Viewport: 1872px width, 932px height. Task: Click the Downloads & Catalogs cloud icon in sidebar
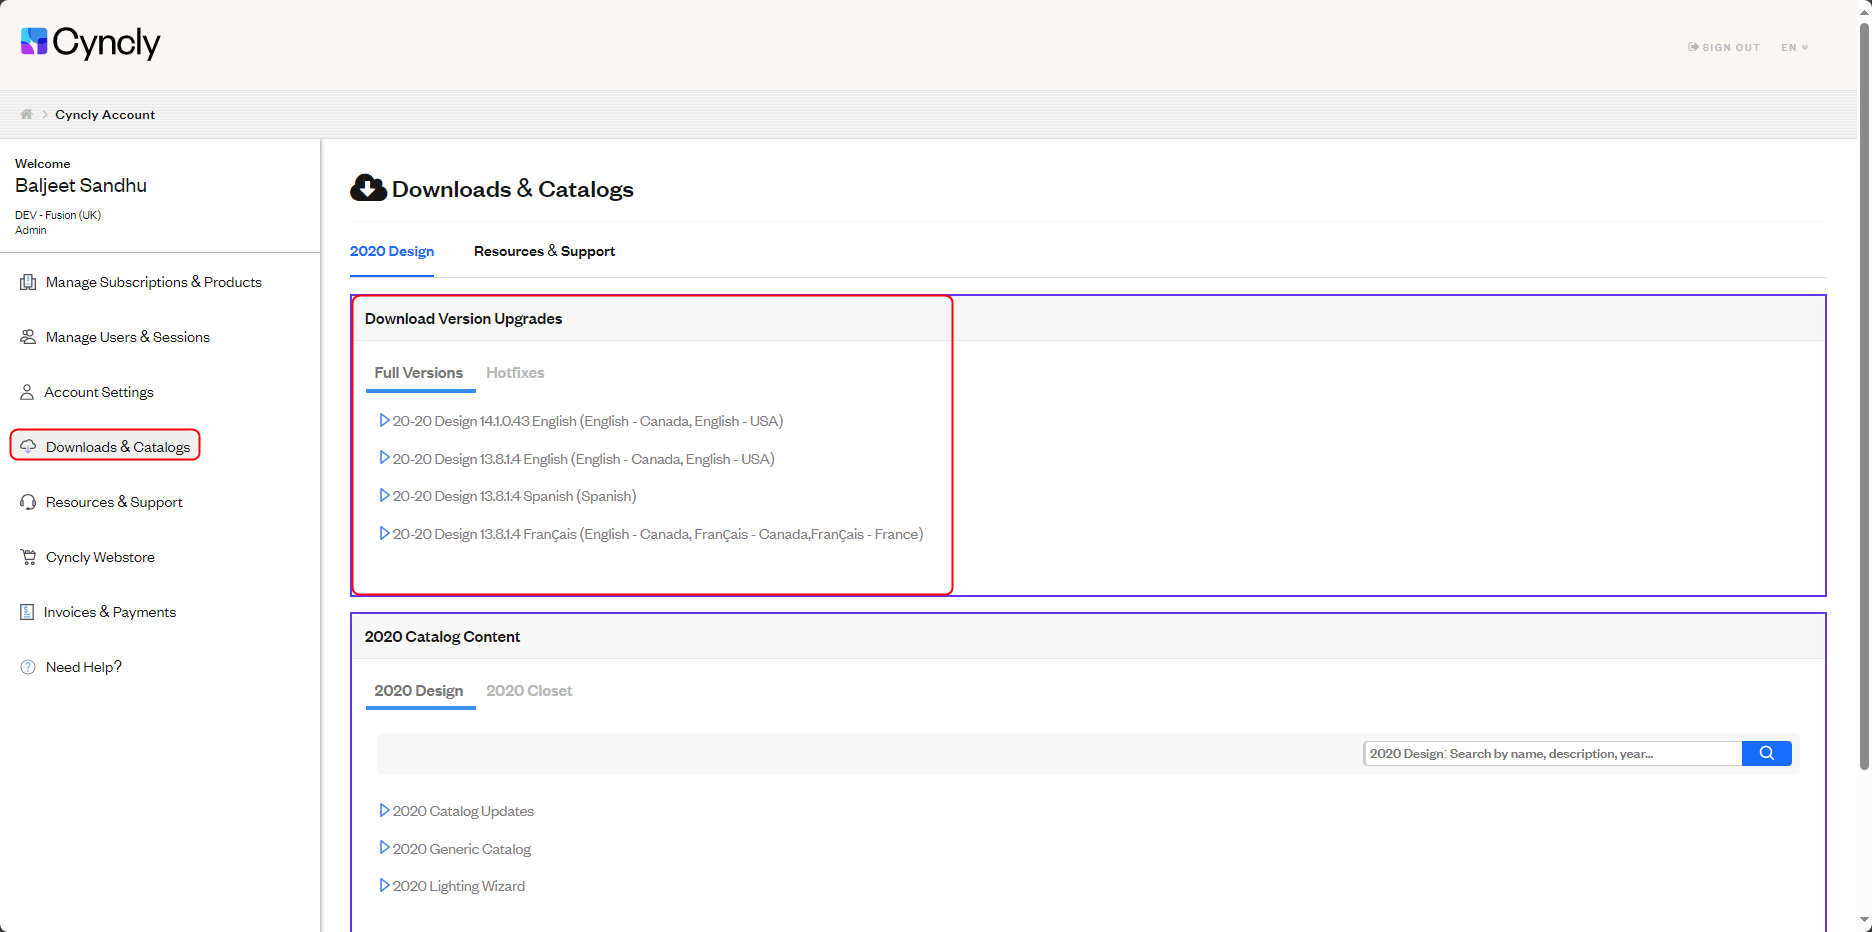[x=28, y=446]
